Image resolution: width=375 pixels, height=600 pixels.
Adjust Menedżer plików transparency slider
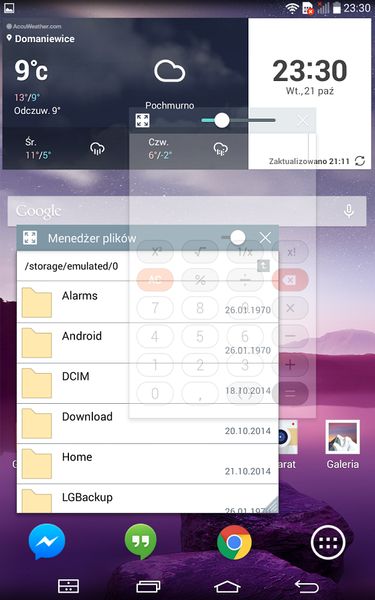[x=238, y=238]
